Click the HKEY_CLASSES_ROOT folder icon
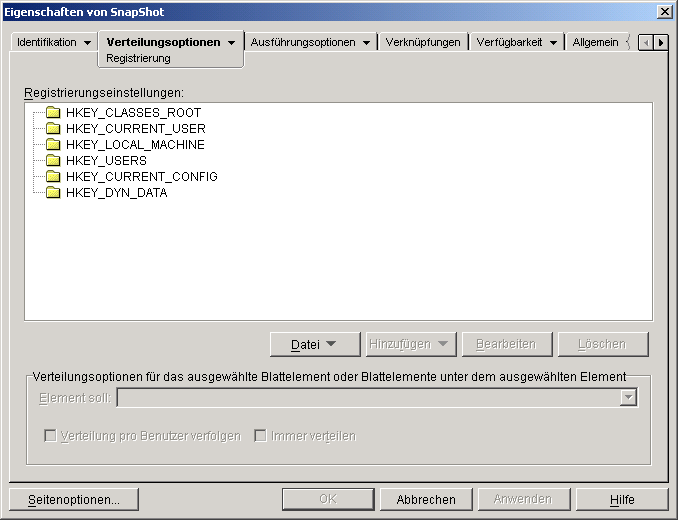Viewport: 678px width, 520px height. point(53,113)
